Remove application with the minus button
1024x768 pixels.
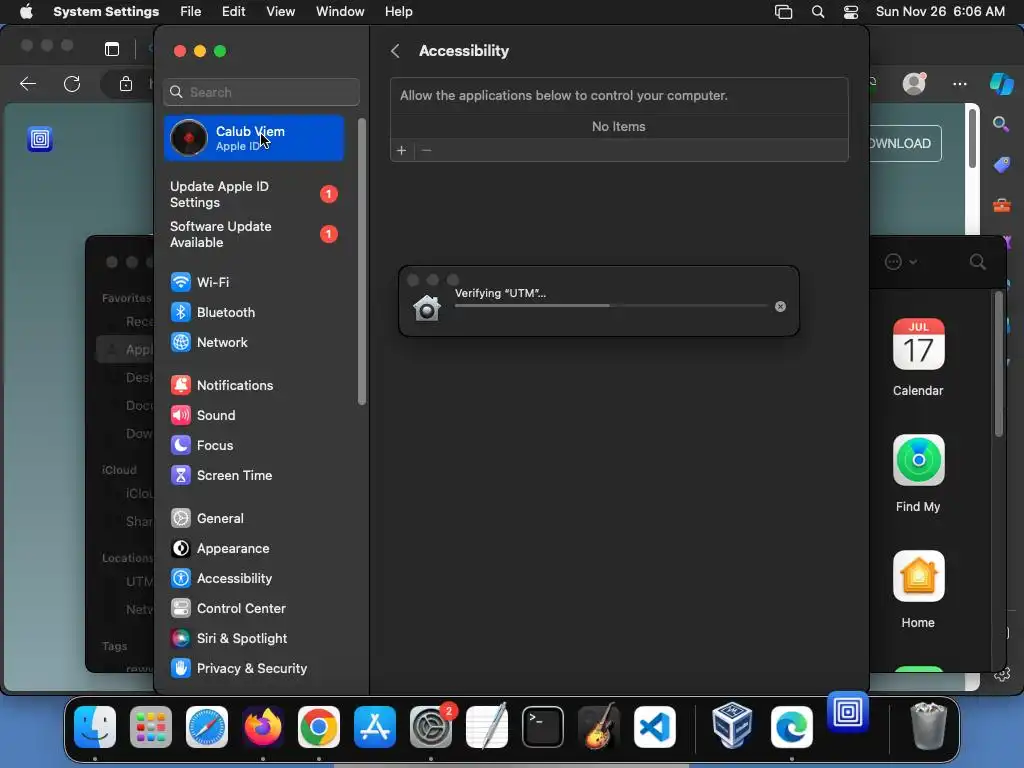click(x=426, y=151)
